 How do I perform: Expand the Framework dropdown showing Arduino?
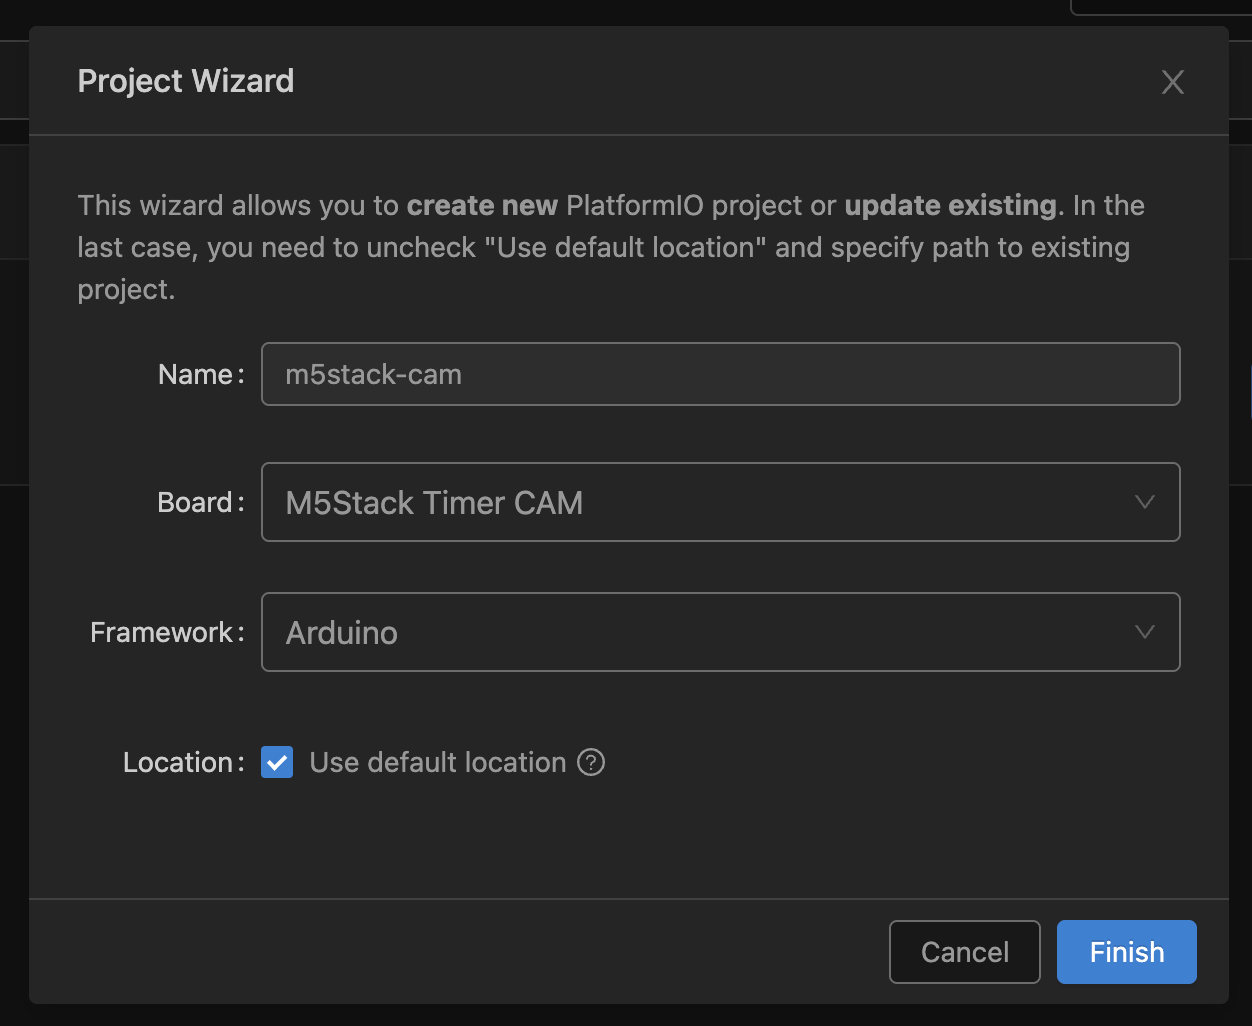click(x=720, y=632)
